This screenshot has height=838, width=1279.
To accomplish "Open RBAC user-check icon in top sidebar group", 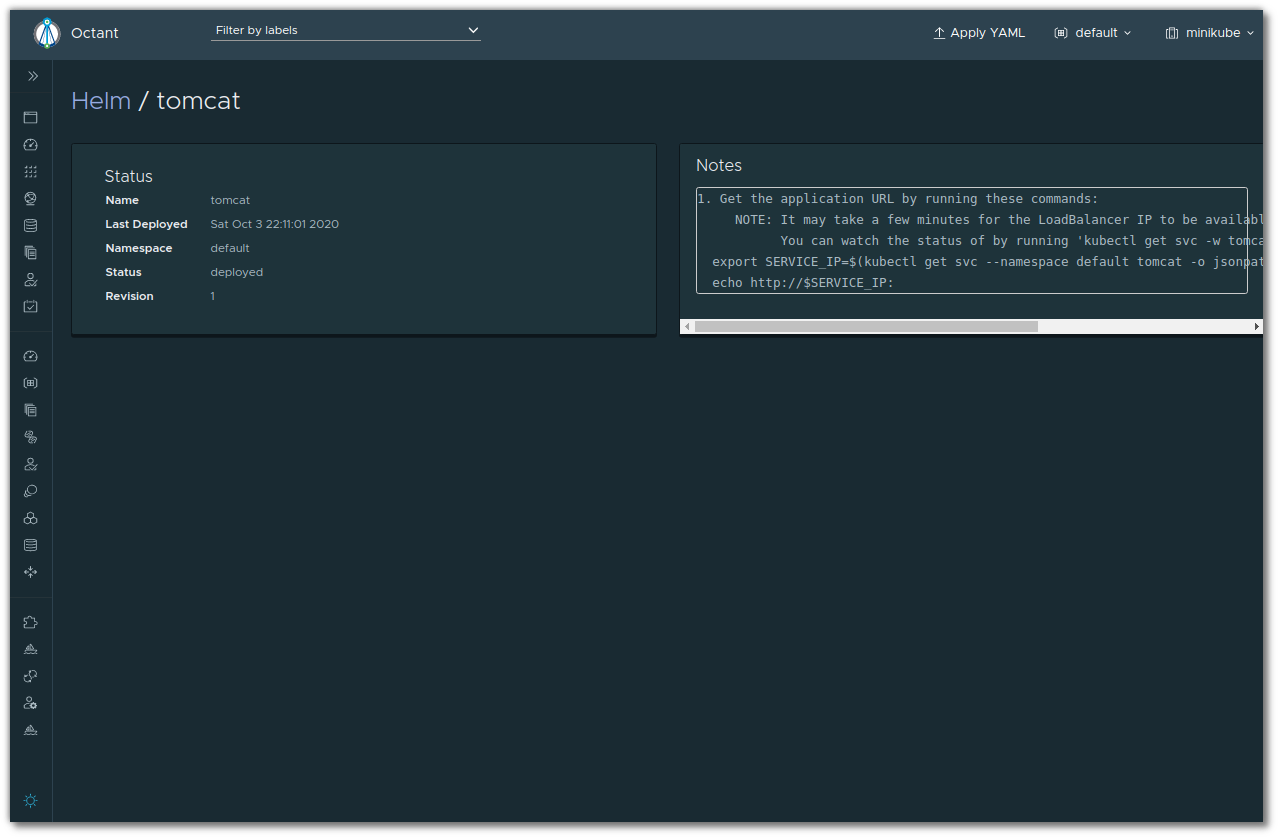I will pyautogui.click(x=31, y=280).
